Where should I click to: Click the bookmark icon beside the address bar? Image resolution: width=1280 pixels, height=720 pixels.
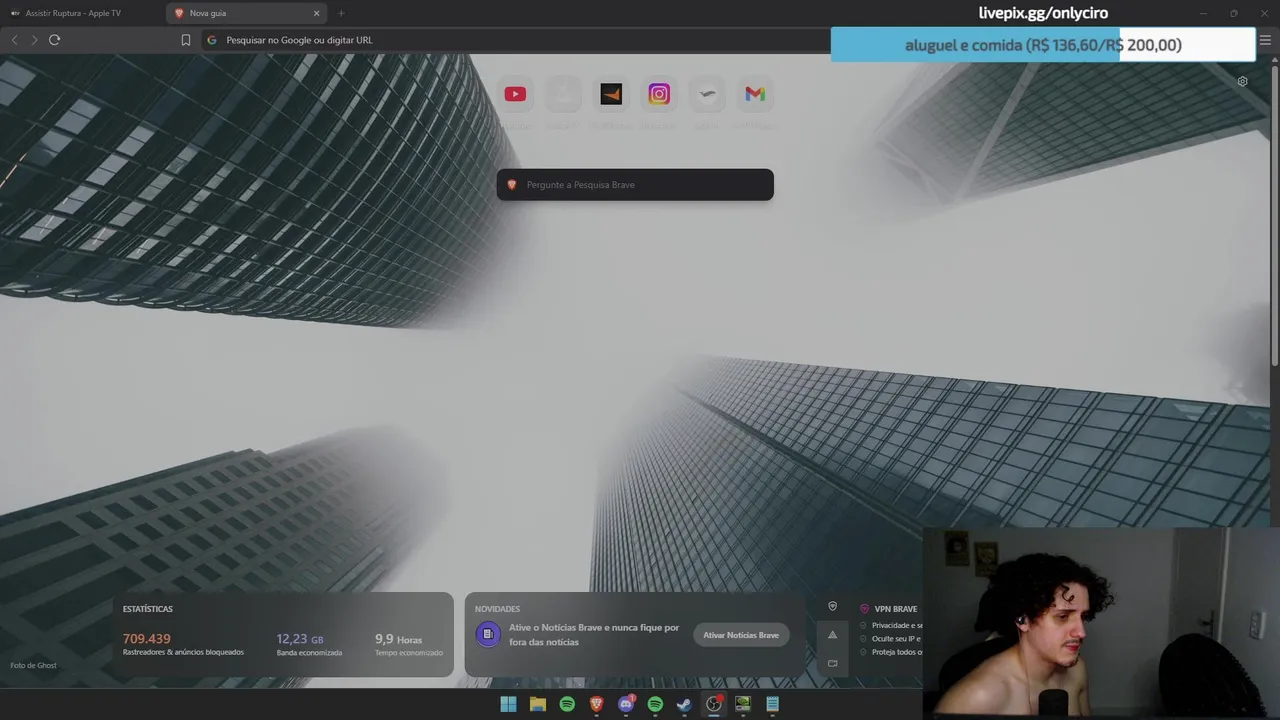(x=185, y=40)
